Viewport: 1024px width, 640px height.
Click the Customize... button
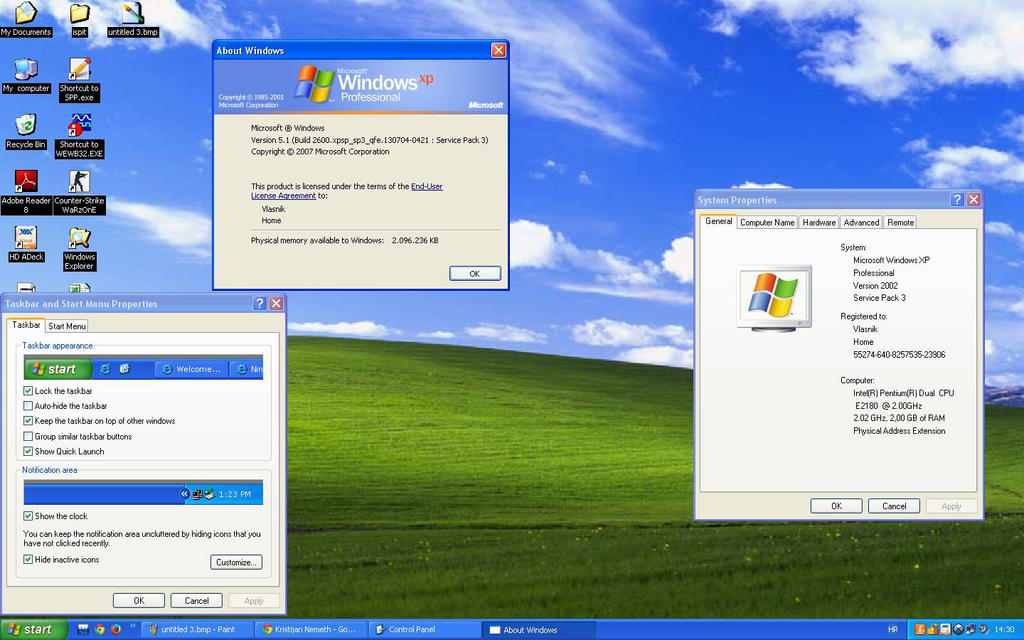pyautogui.click(x=236, y=562)
